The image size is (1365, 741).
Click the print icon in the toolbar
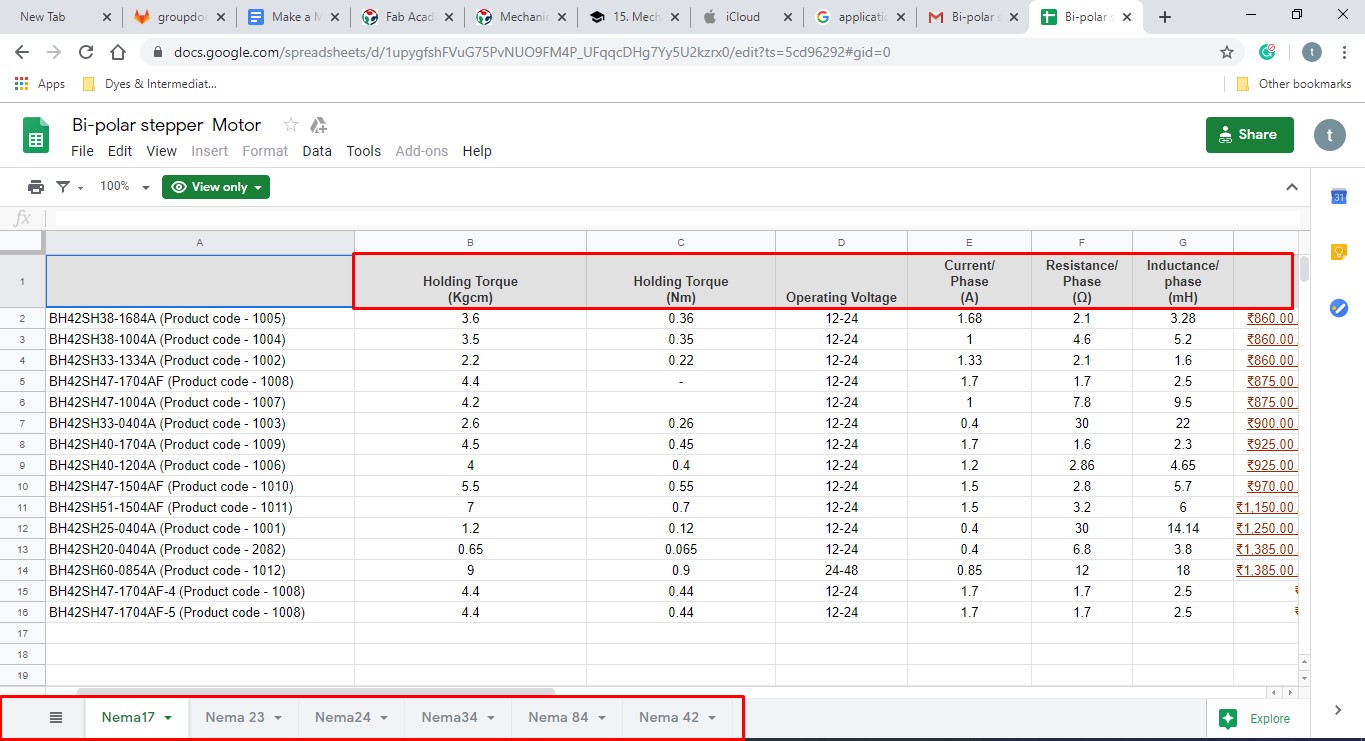[x=36, y=187]
